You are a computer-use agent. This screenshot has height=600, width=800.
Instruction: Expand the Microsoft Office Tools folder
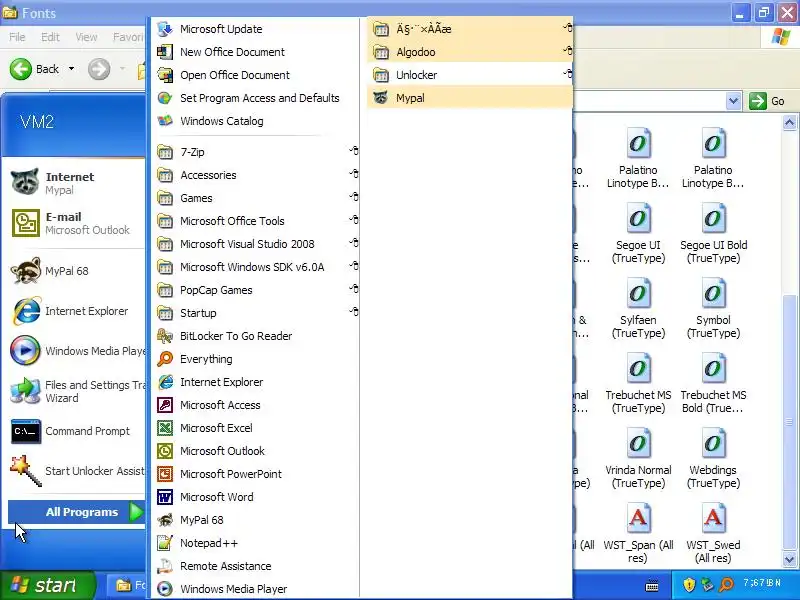pyautogui.click(x=256, y=221)
